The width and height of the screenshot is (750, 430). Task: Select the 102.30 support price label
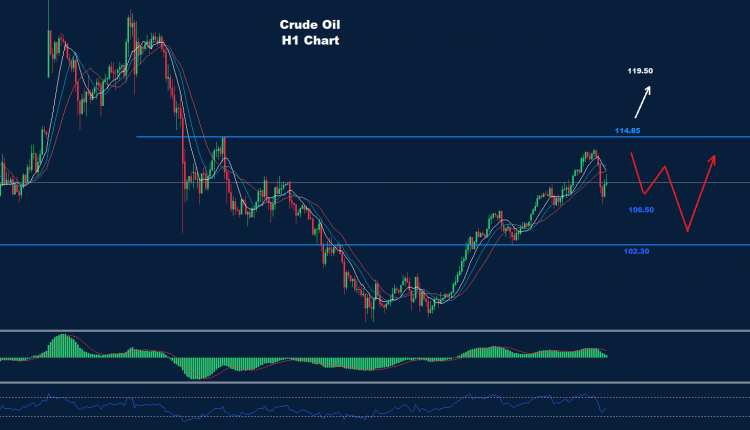click(636, 251)
